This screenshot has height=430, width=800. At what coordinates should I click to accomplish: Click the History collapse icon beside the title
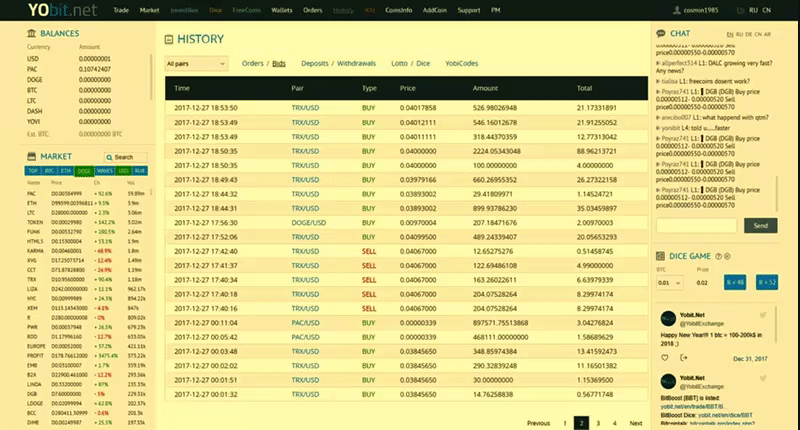pos(169,39)
